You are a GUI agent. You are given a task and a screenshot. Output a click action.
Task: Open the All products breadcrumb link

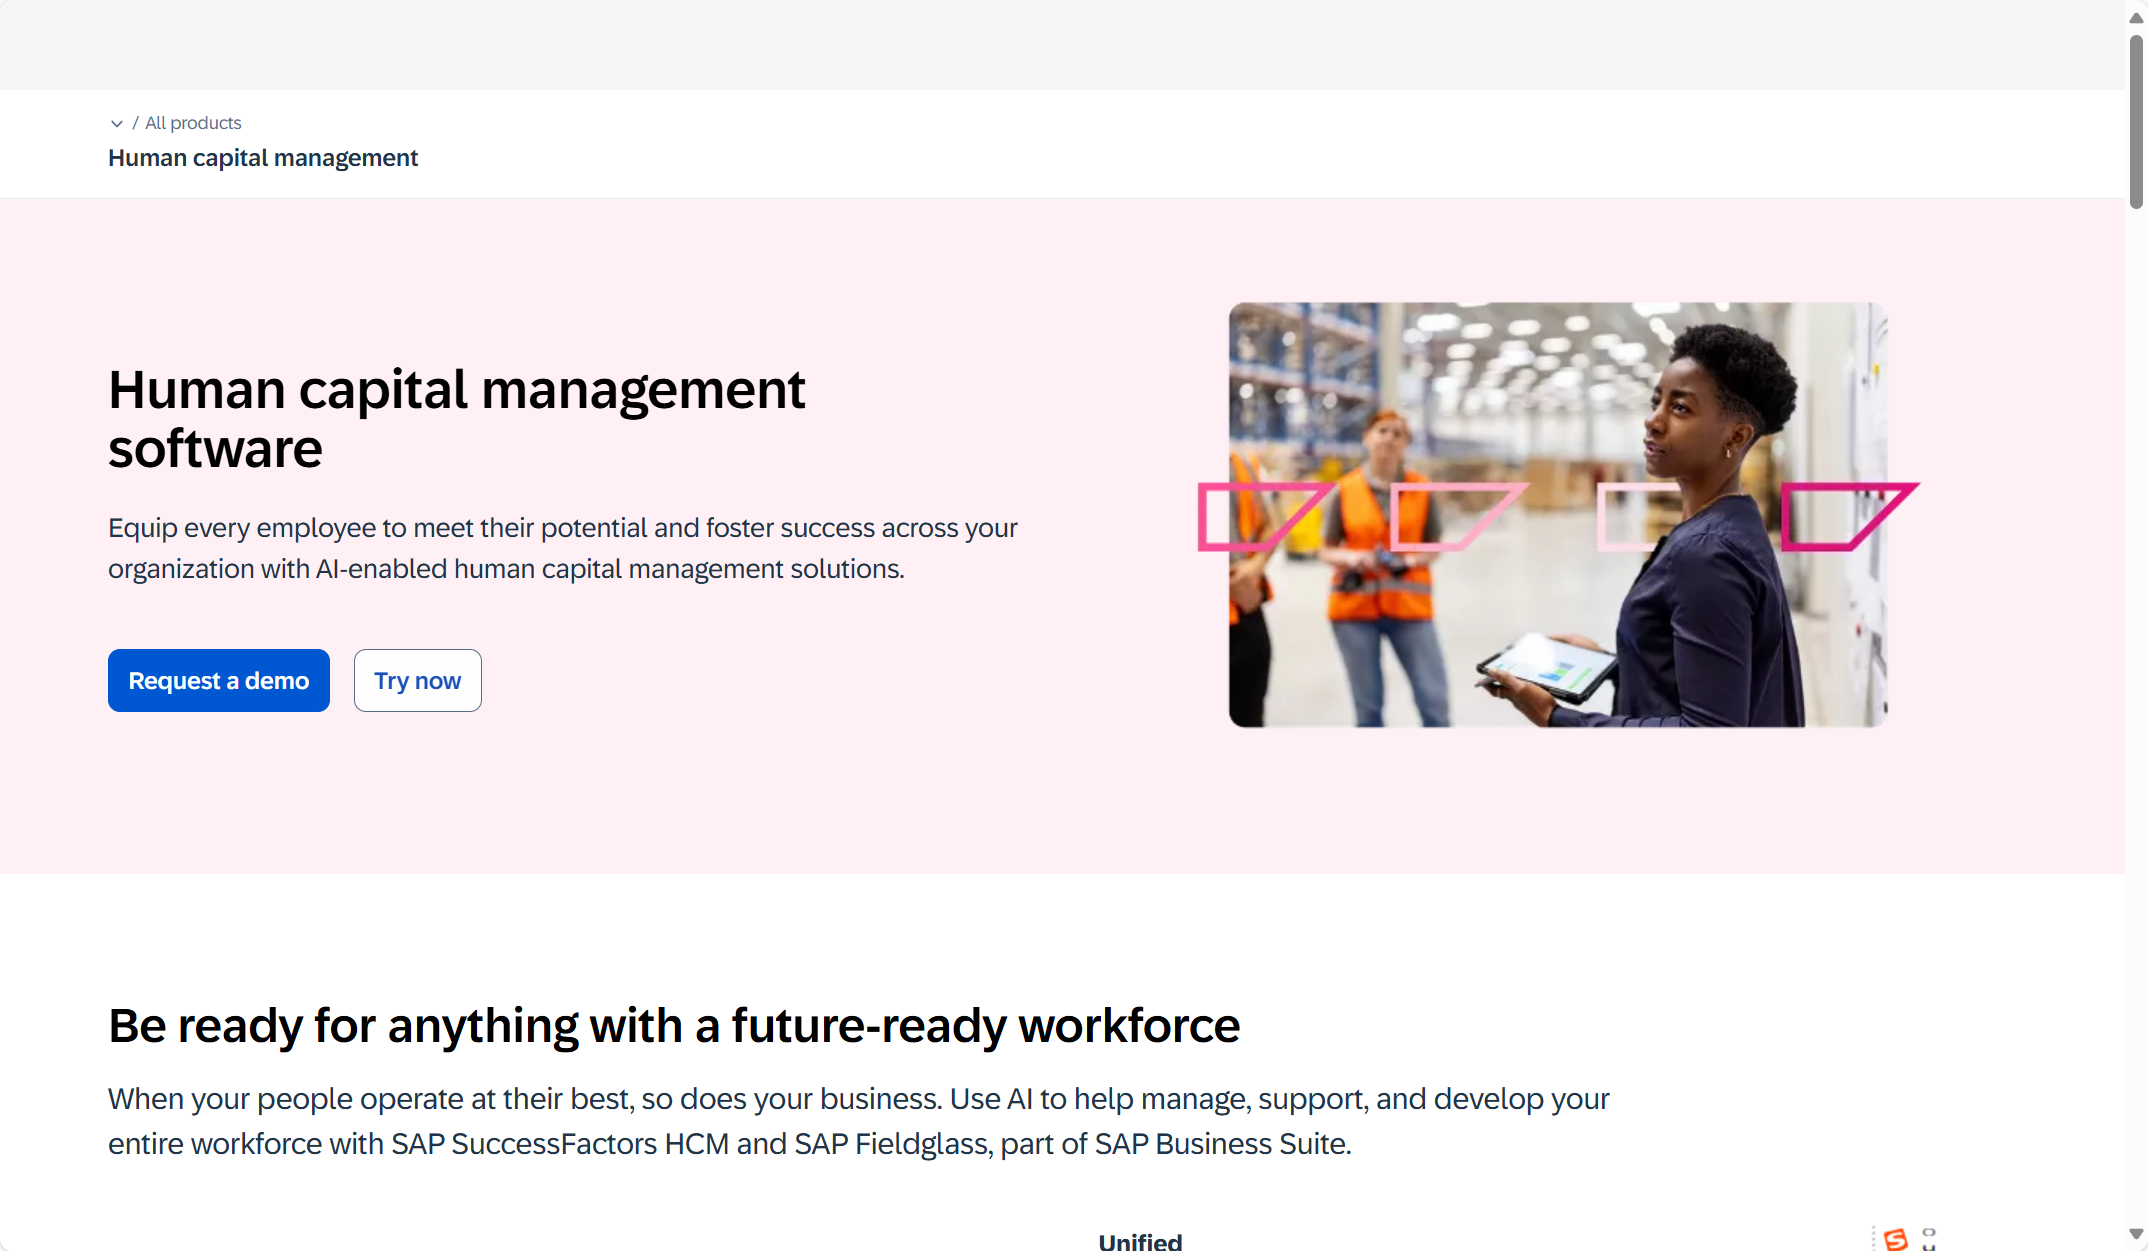[193, 123]
